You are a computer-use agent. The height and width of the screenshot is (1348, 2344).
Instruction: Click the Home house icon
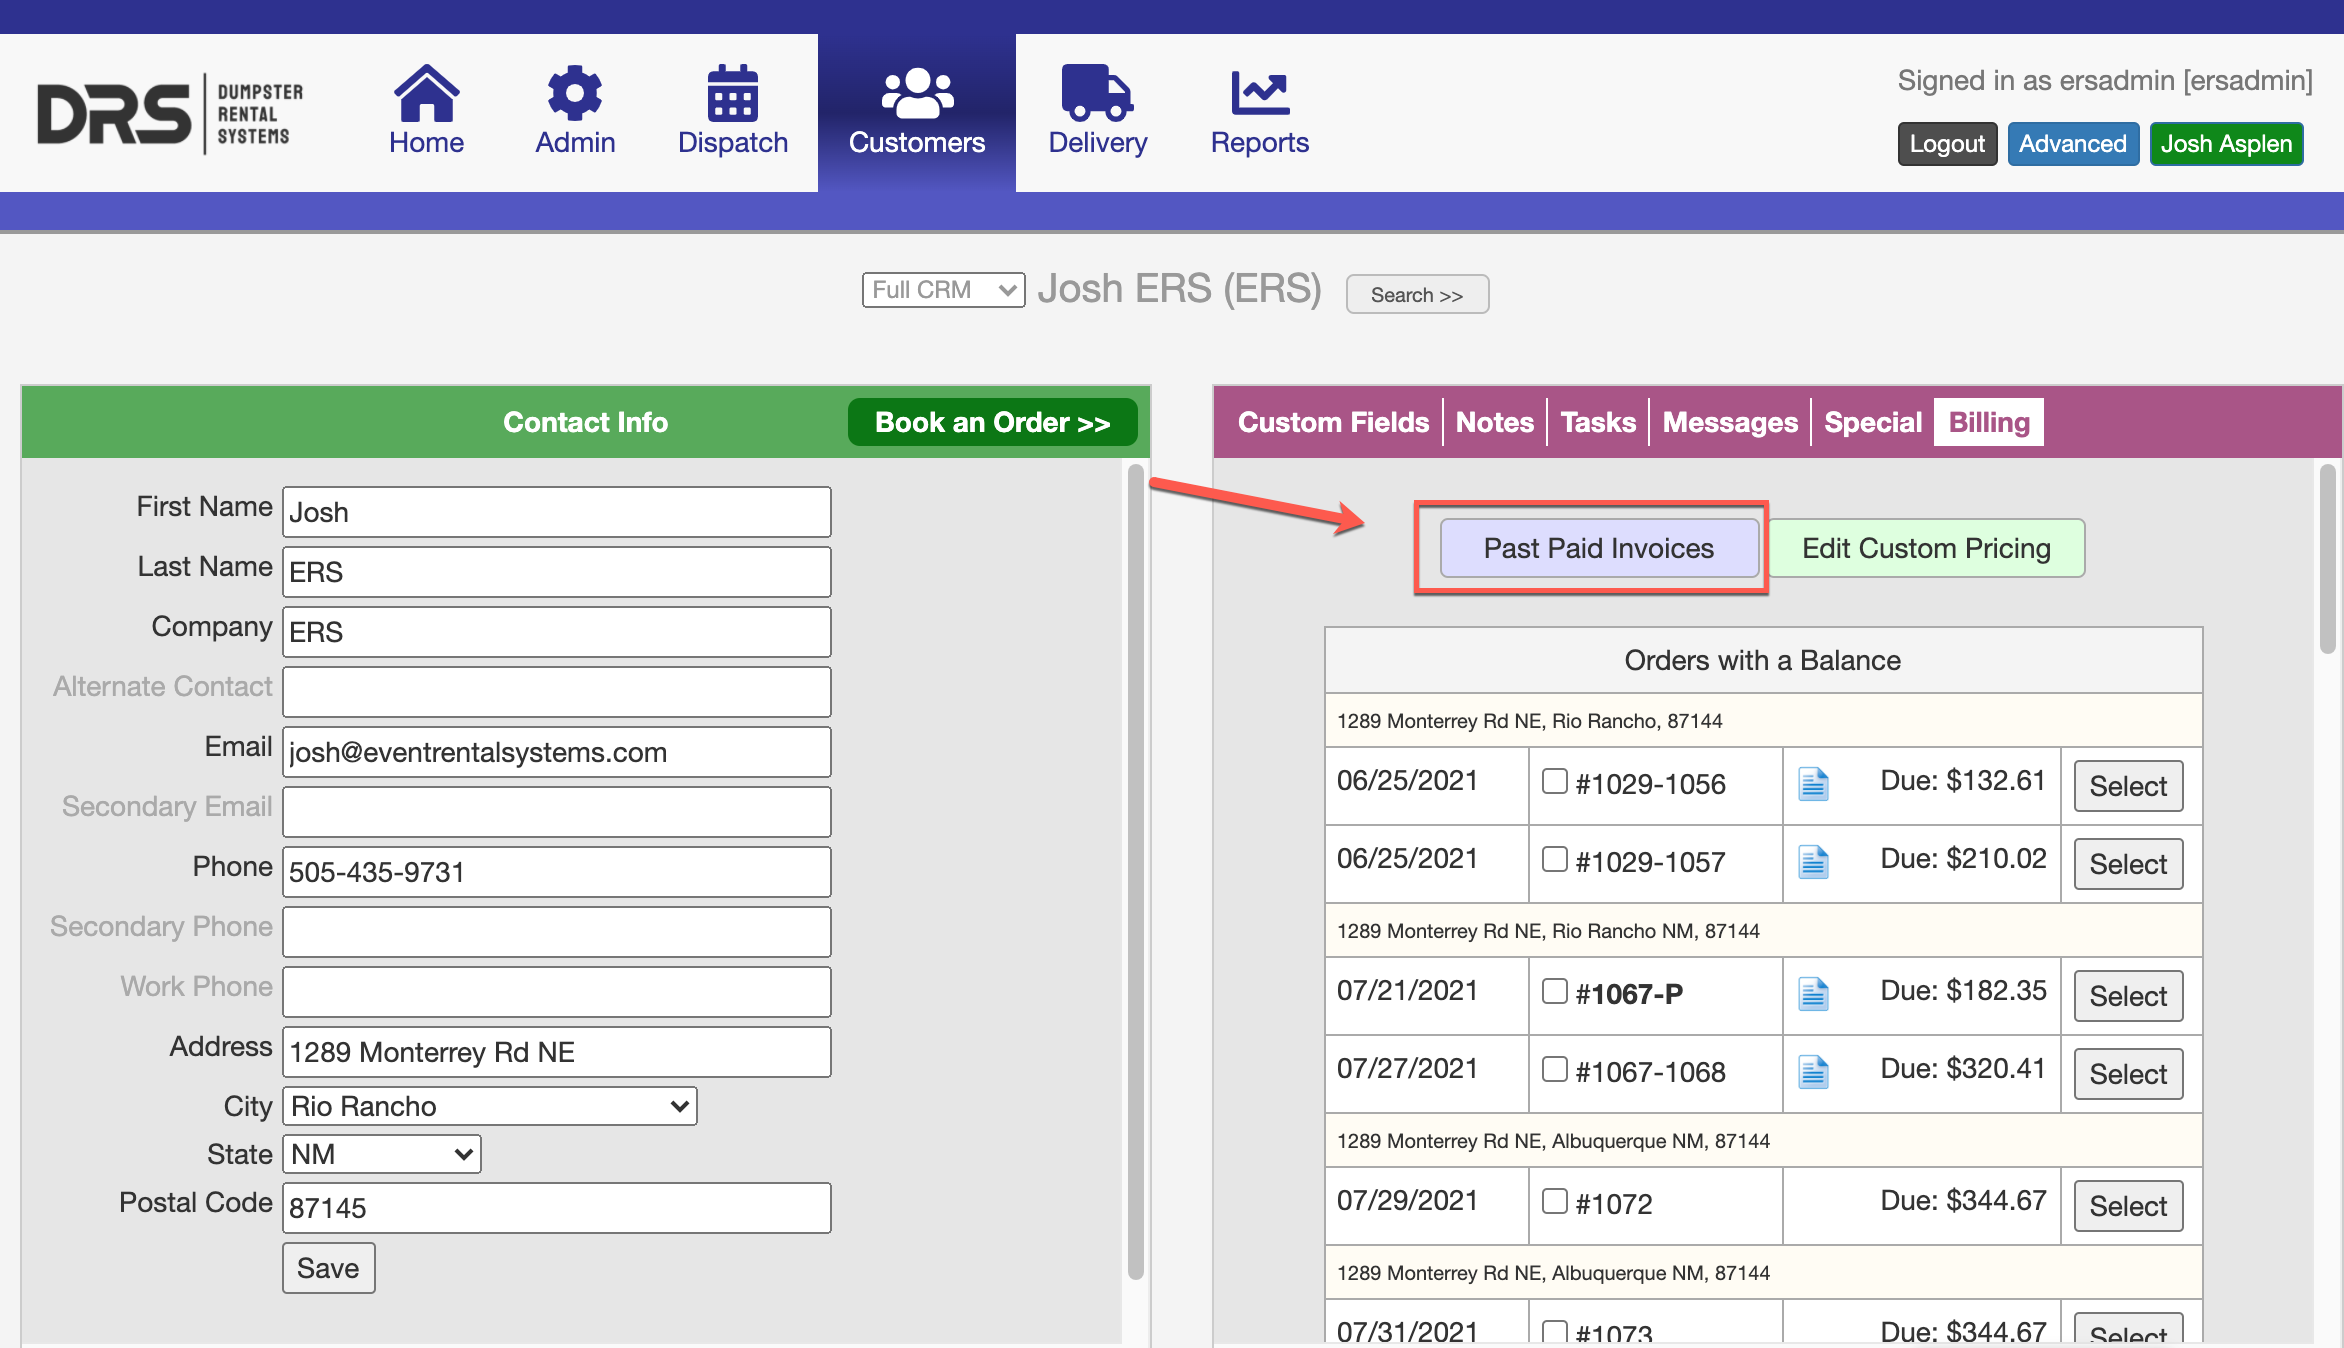tap(426, 94)
